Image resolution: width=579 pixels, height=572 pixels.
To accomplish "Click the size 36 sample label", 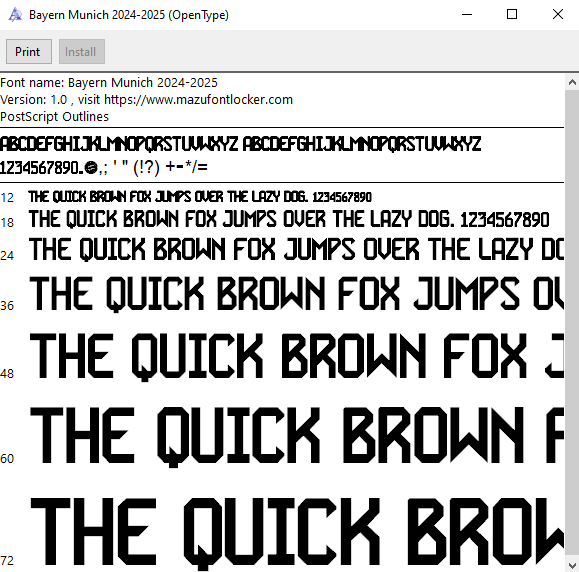I will (7, 306).
